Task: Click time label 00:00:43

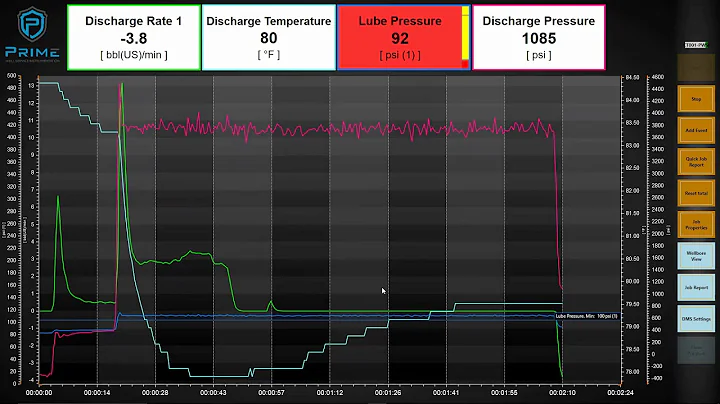Action: click(x=213, y=393)
